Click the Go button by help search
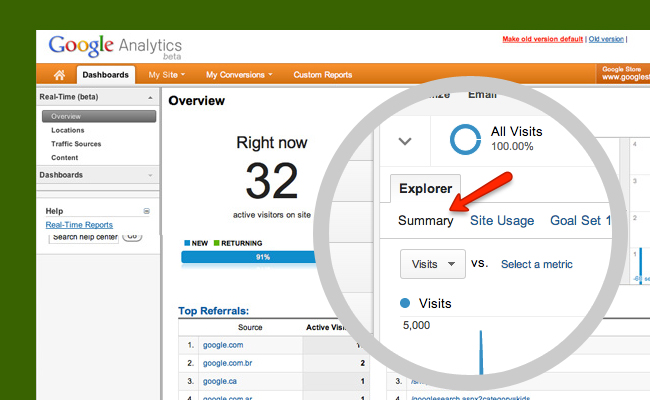 pyautogui.click(x=132, y=237)
